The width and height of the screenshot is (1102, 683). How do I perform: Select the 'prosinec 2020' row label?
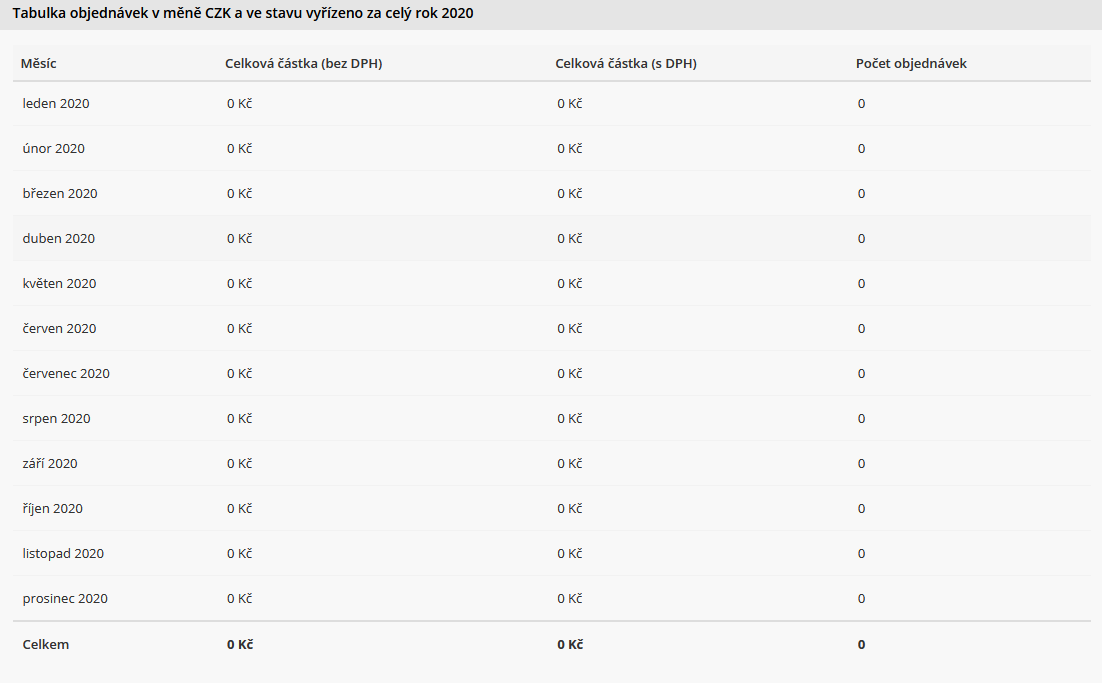pos(65,598)
